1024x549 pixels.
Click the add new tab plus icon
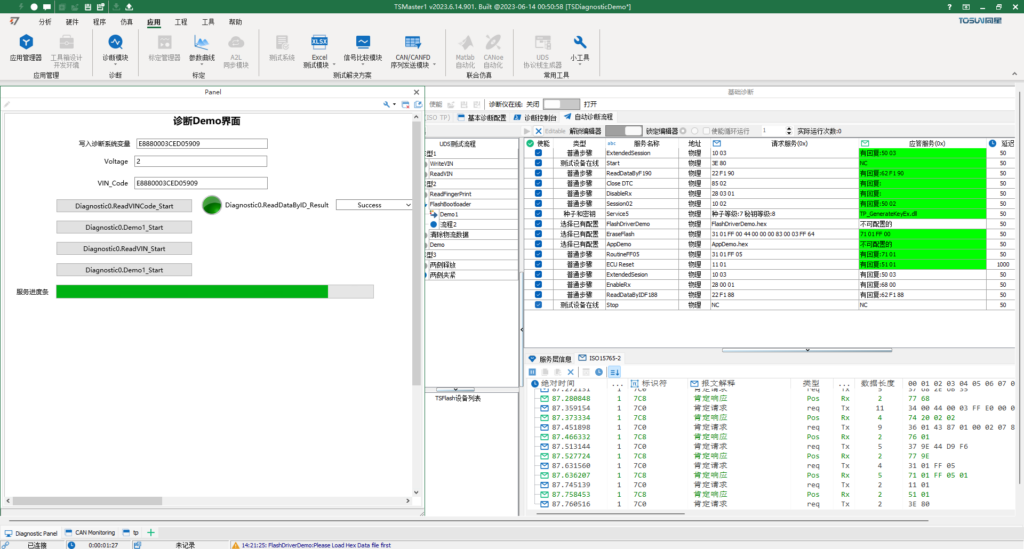click(x=151, y=533)
